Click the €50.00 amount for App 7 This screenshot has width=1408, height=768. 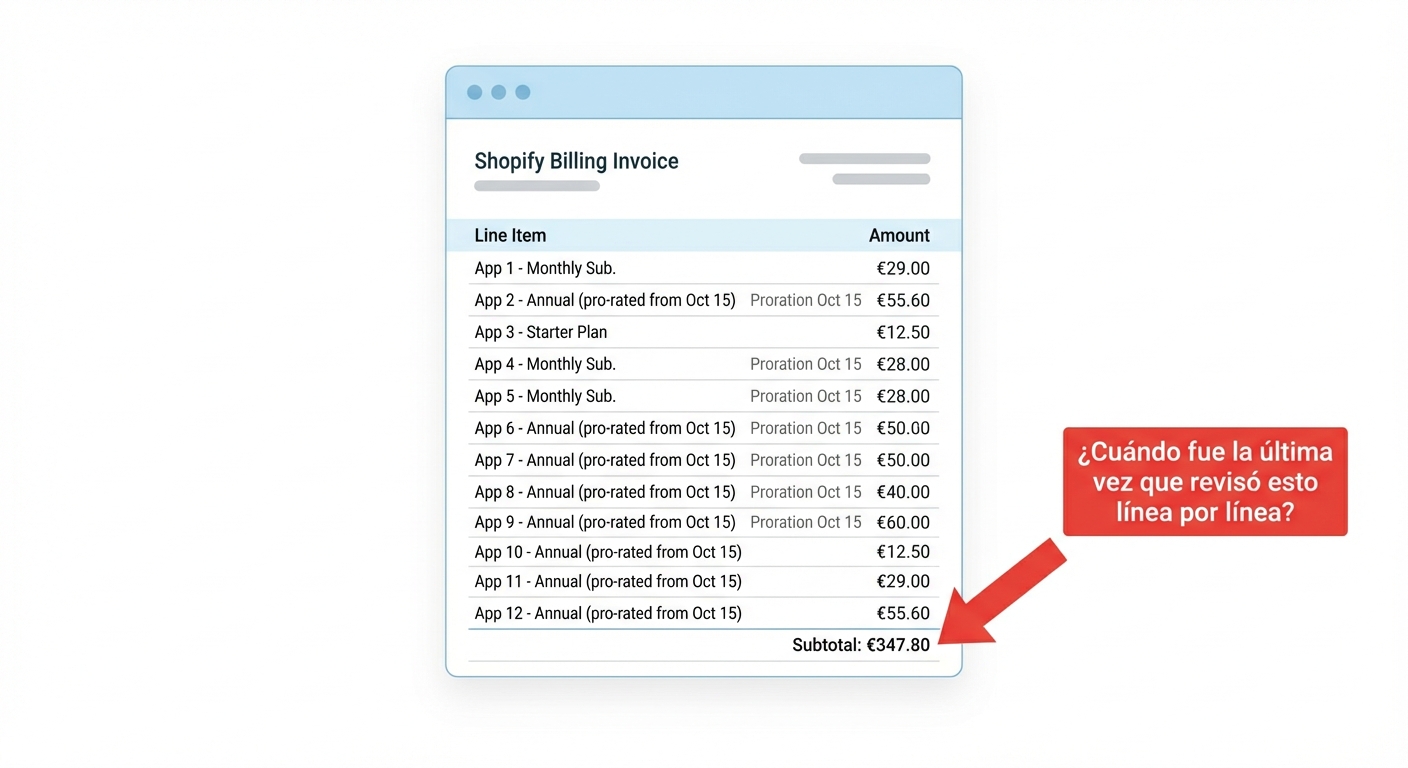click(903, 460)
